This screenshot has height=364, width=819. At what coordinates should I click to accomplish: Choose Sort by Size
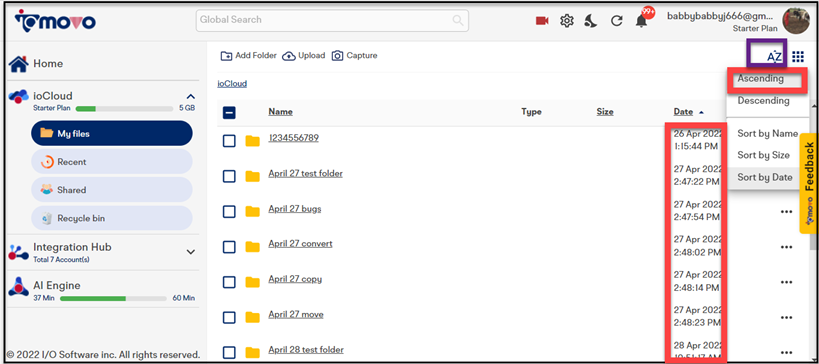click(x=764, y=155)
